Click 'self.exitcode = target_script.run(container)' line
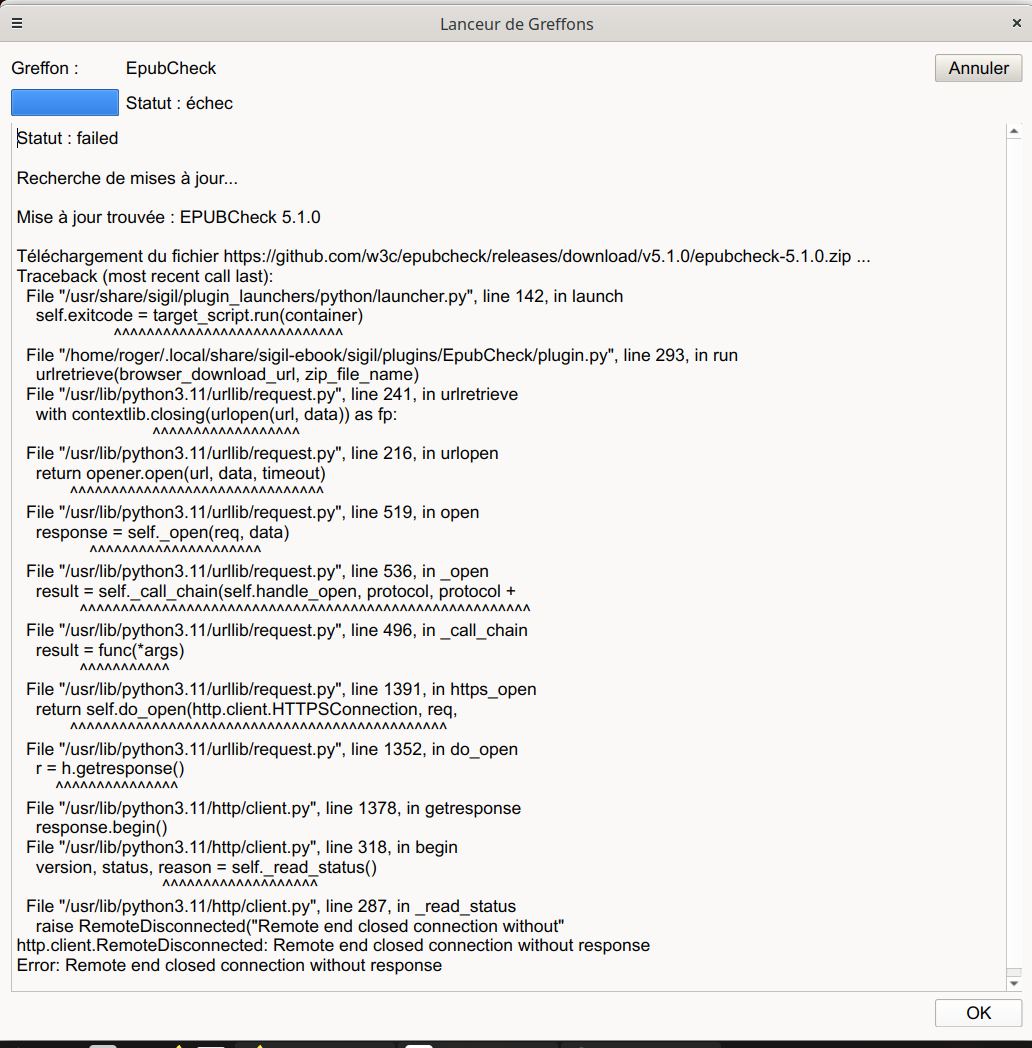1032x1048 pixels. 199,315
